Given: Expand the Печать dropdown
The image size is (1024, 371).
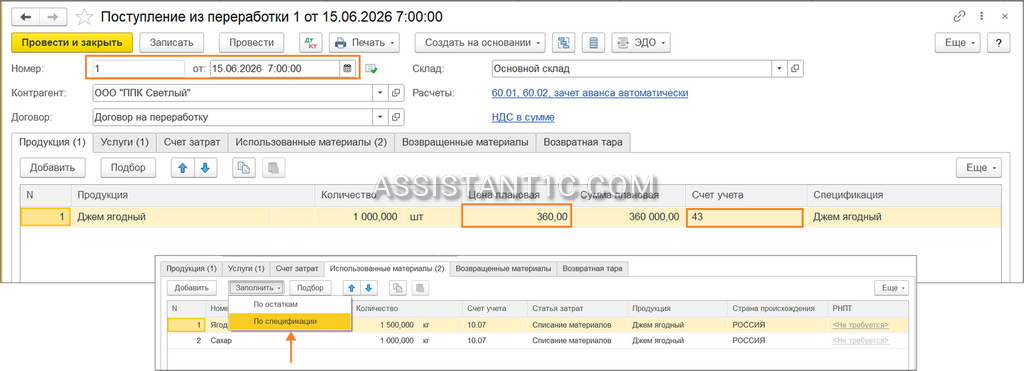Looking at the screenshot, I should pyautogui.click(x=364, y=43).
